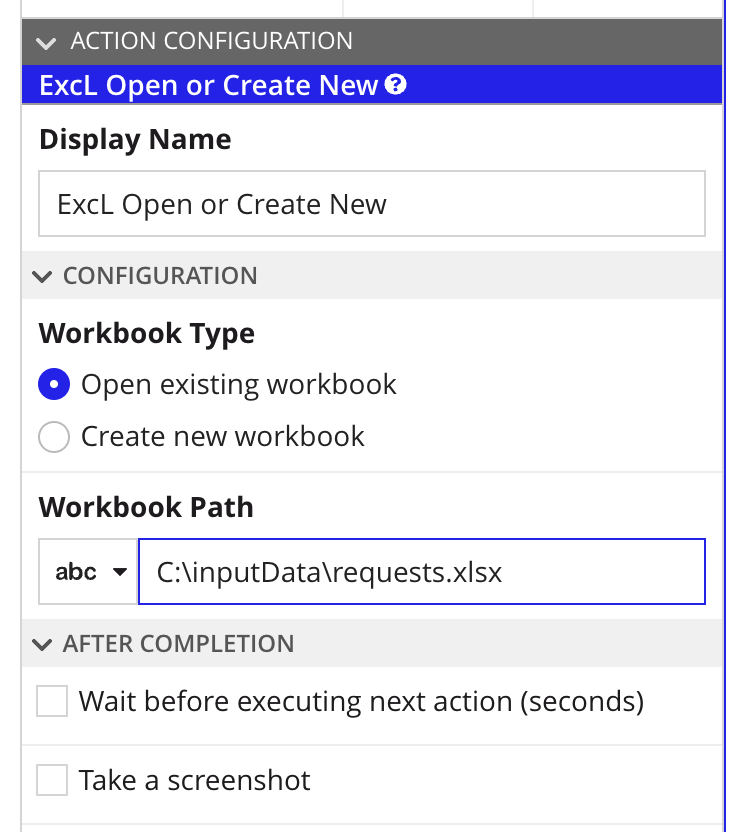Viewport: 746px width, 832px height.
Task: Collapse the AFTER COMPLETION section chevron
Action: point(42,644)
